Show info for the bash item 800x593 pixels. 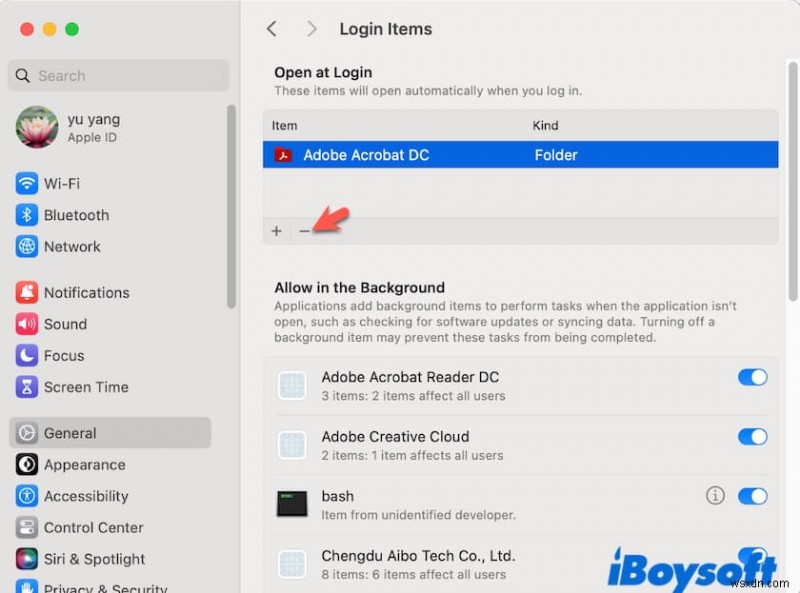[x=715, y=496]
